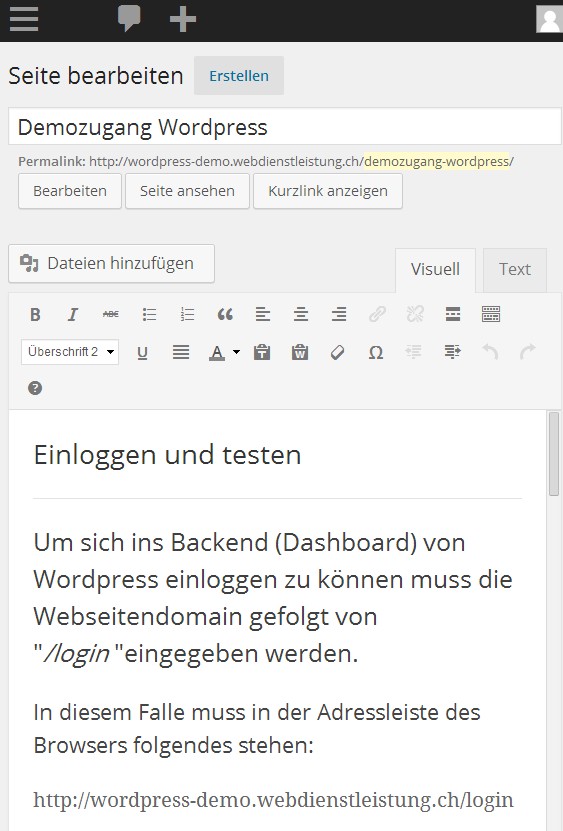Click the Seite ansehen button
This screenshot has width=563, height=831.
point(187,191)
